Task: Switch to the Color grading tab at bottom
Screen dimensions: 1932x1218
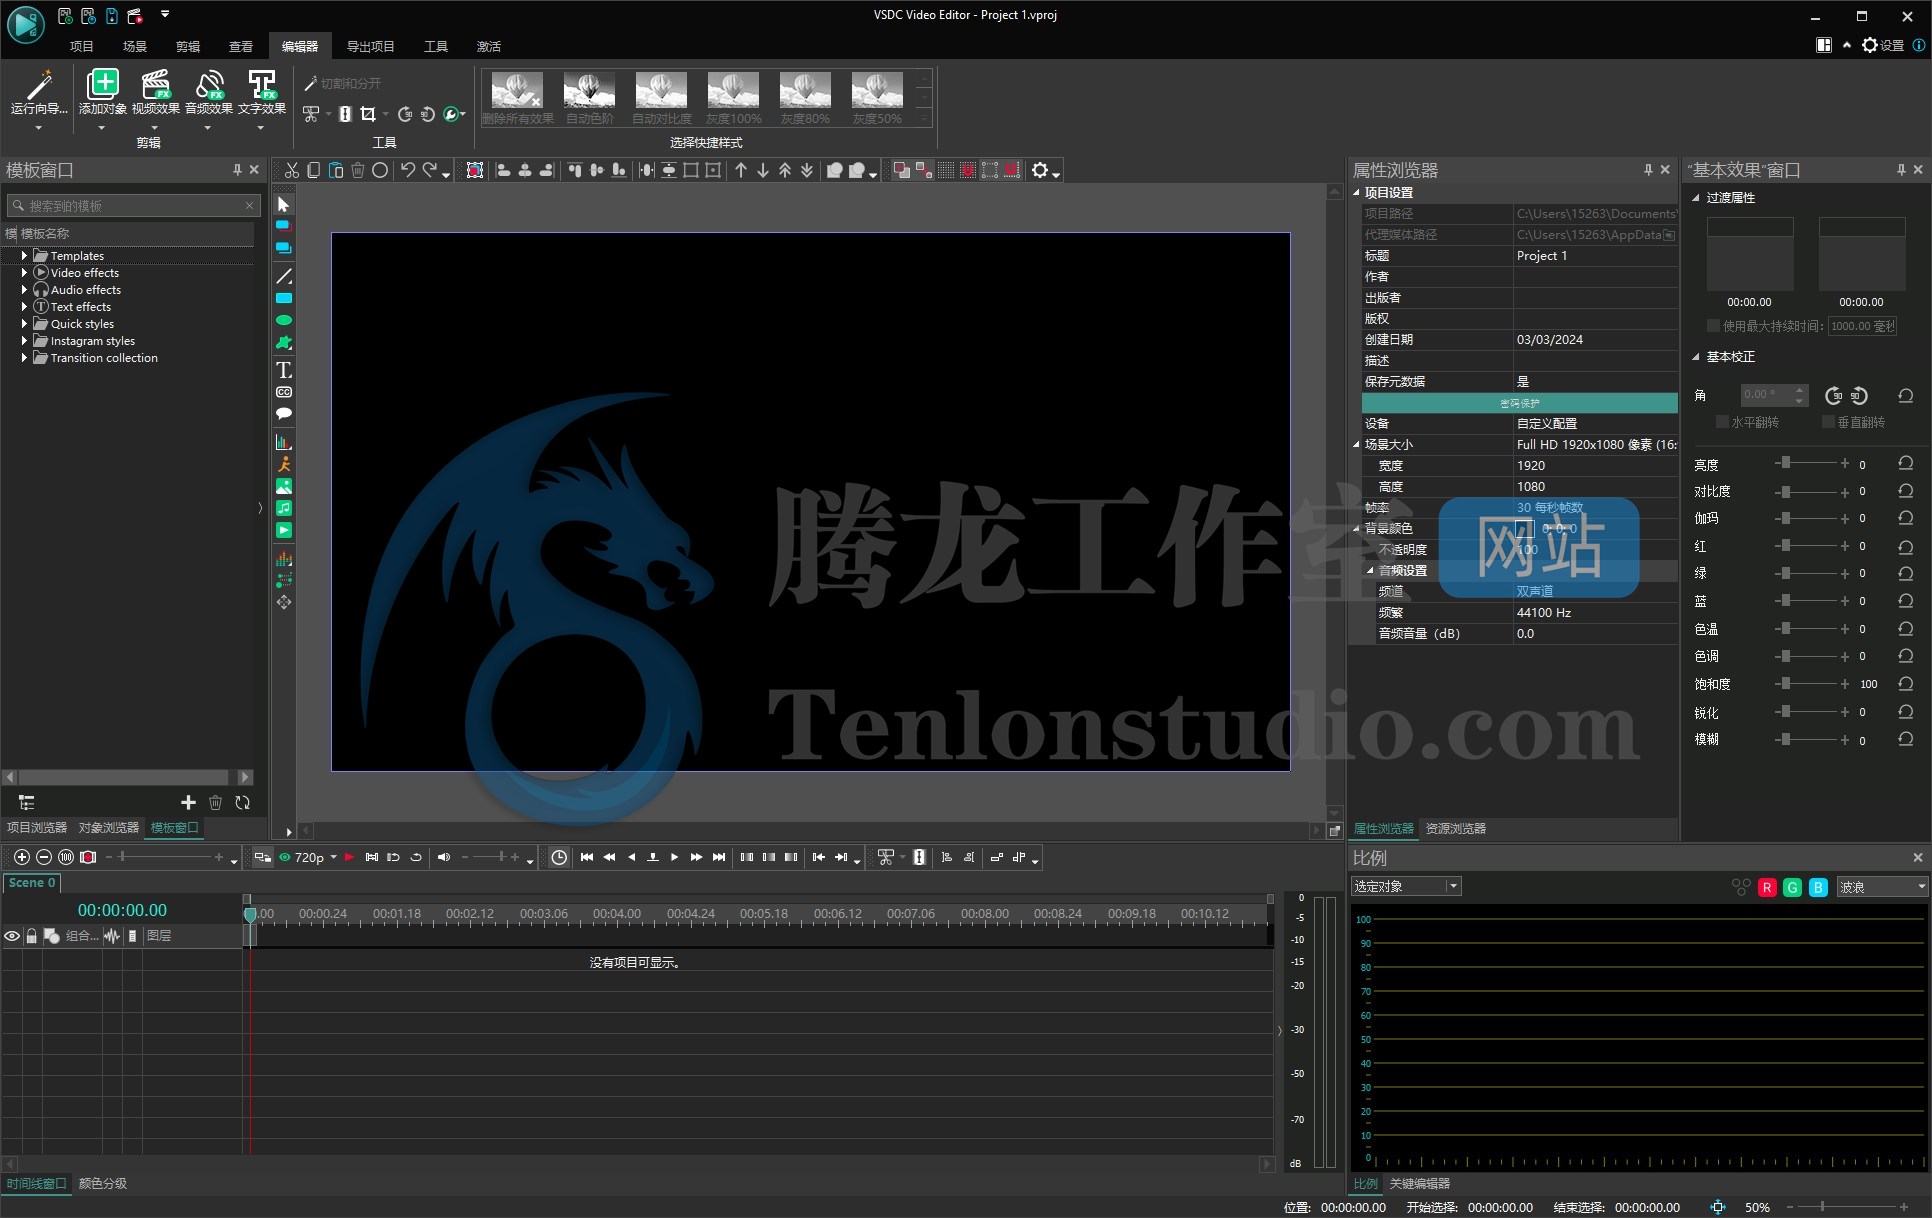Action: (x=102, y=1183)
